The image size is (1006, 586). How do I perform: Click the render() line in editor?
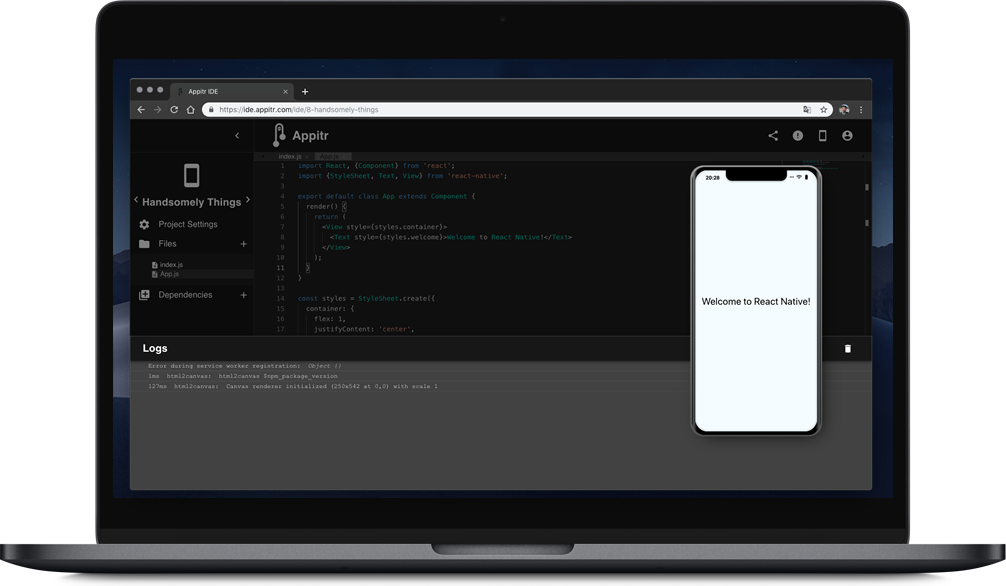pyautogui.click(x=326, y=207)
